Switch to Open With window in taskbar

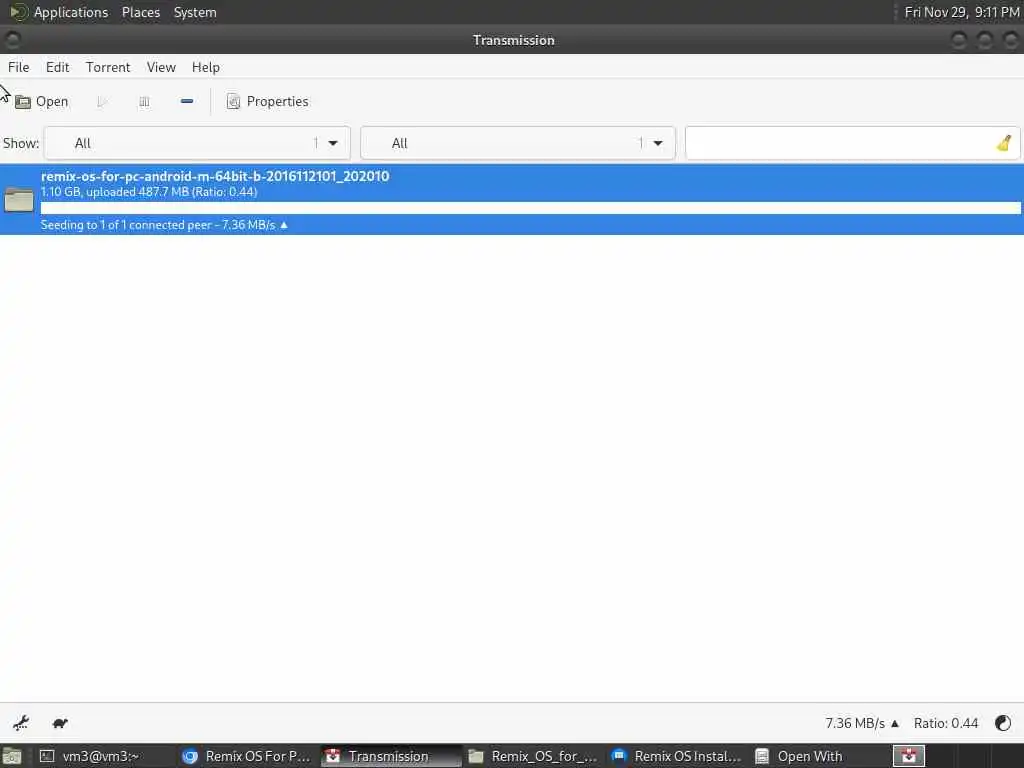click(820, 756)
